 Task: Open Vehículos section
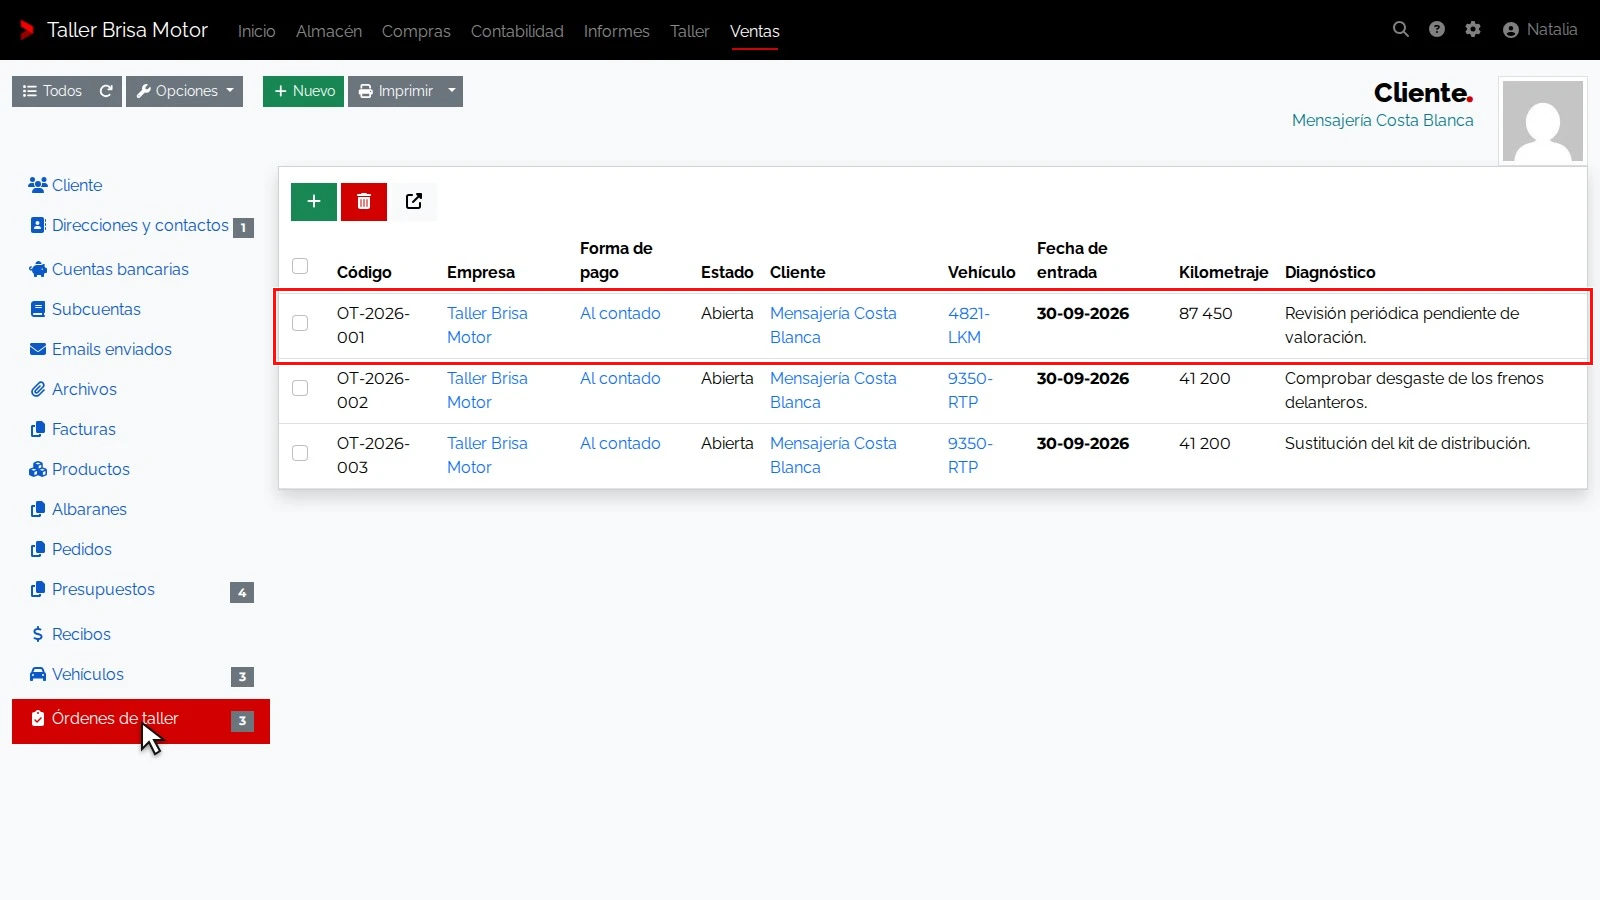coord(141,675)
